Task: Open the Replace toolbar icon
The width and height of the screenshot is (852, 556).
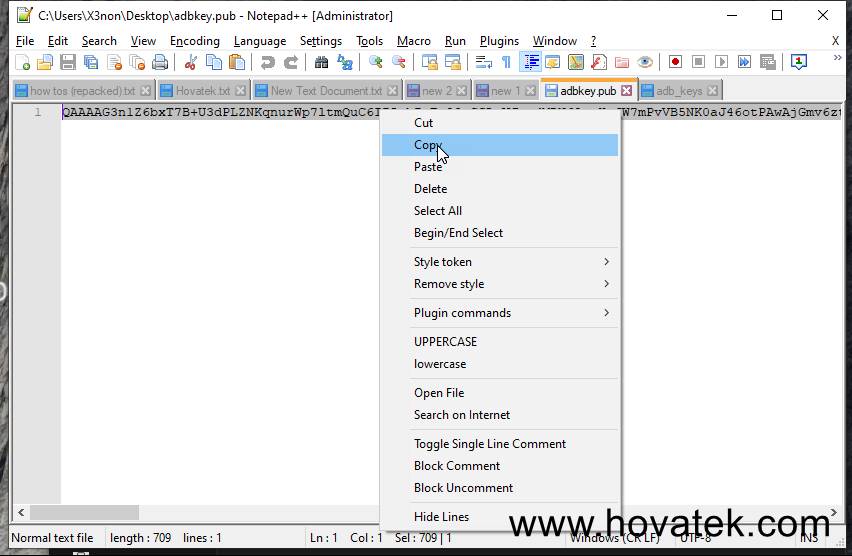Action: pos(344,63)
